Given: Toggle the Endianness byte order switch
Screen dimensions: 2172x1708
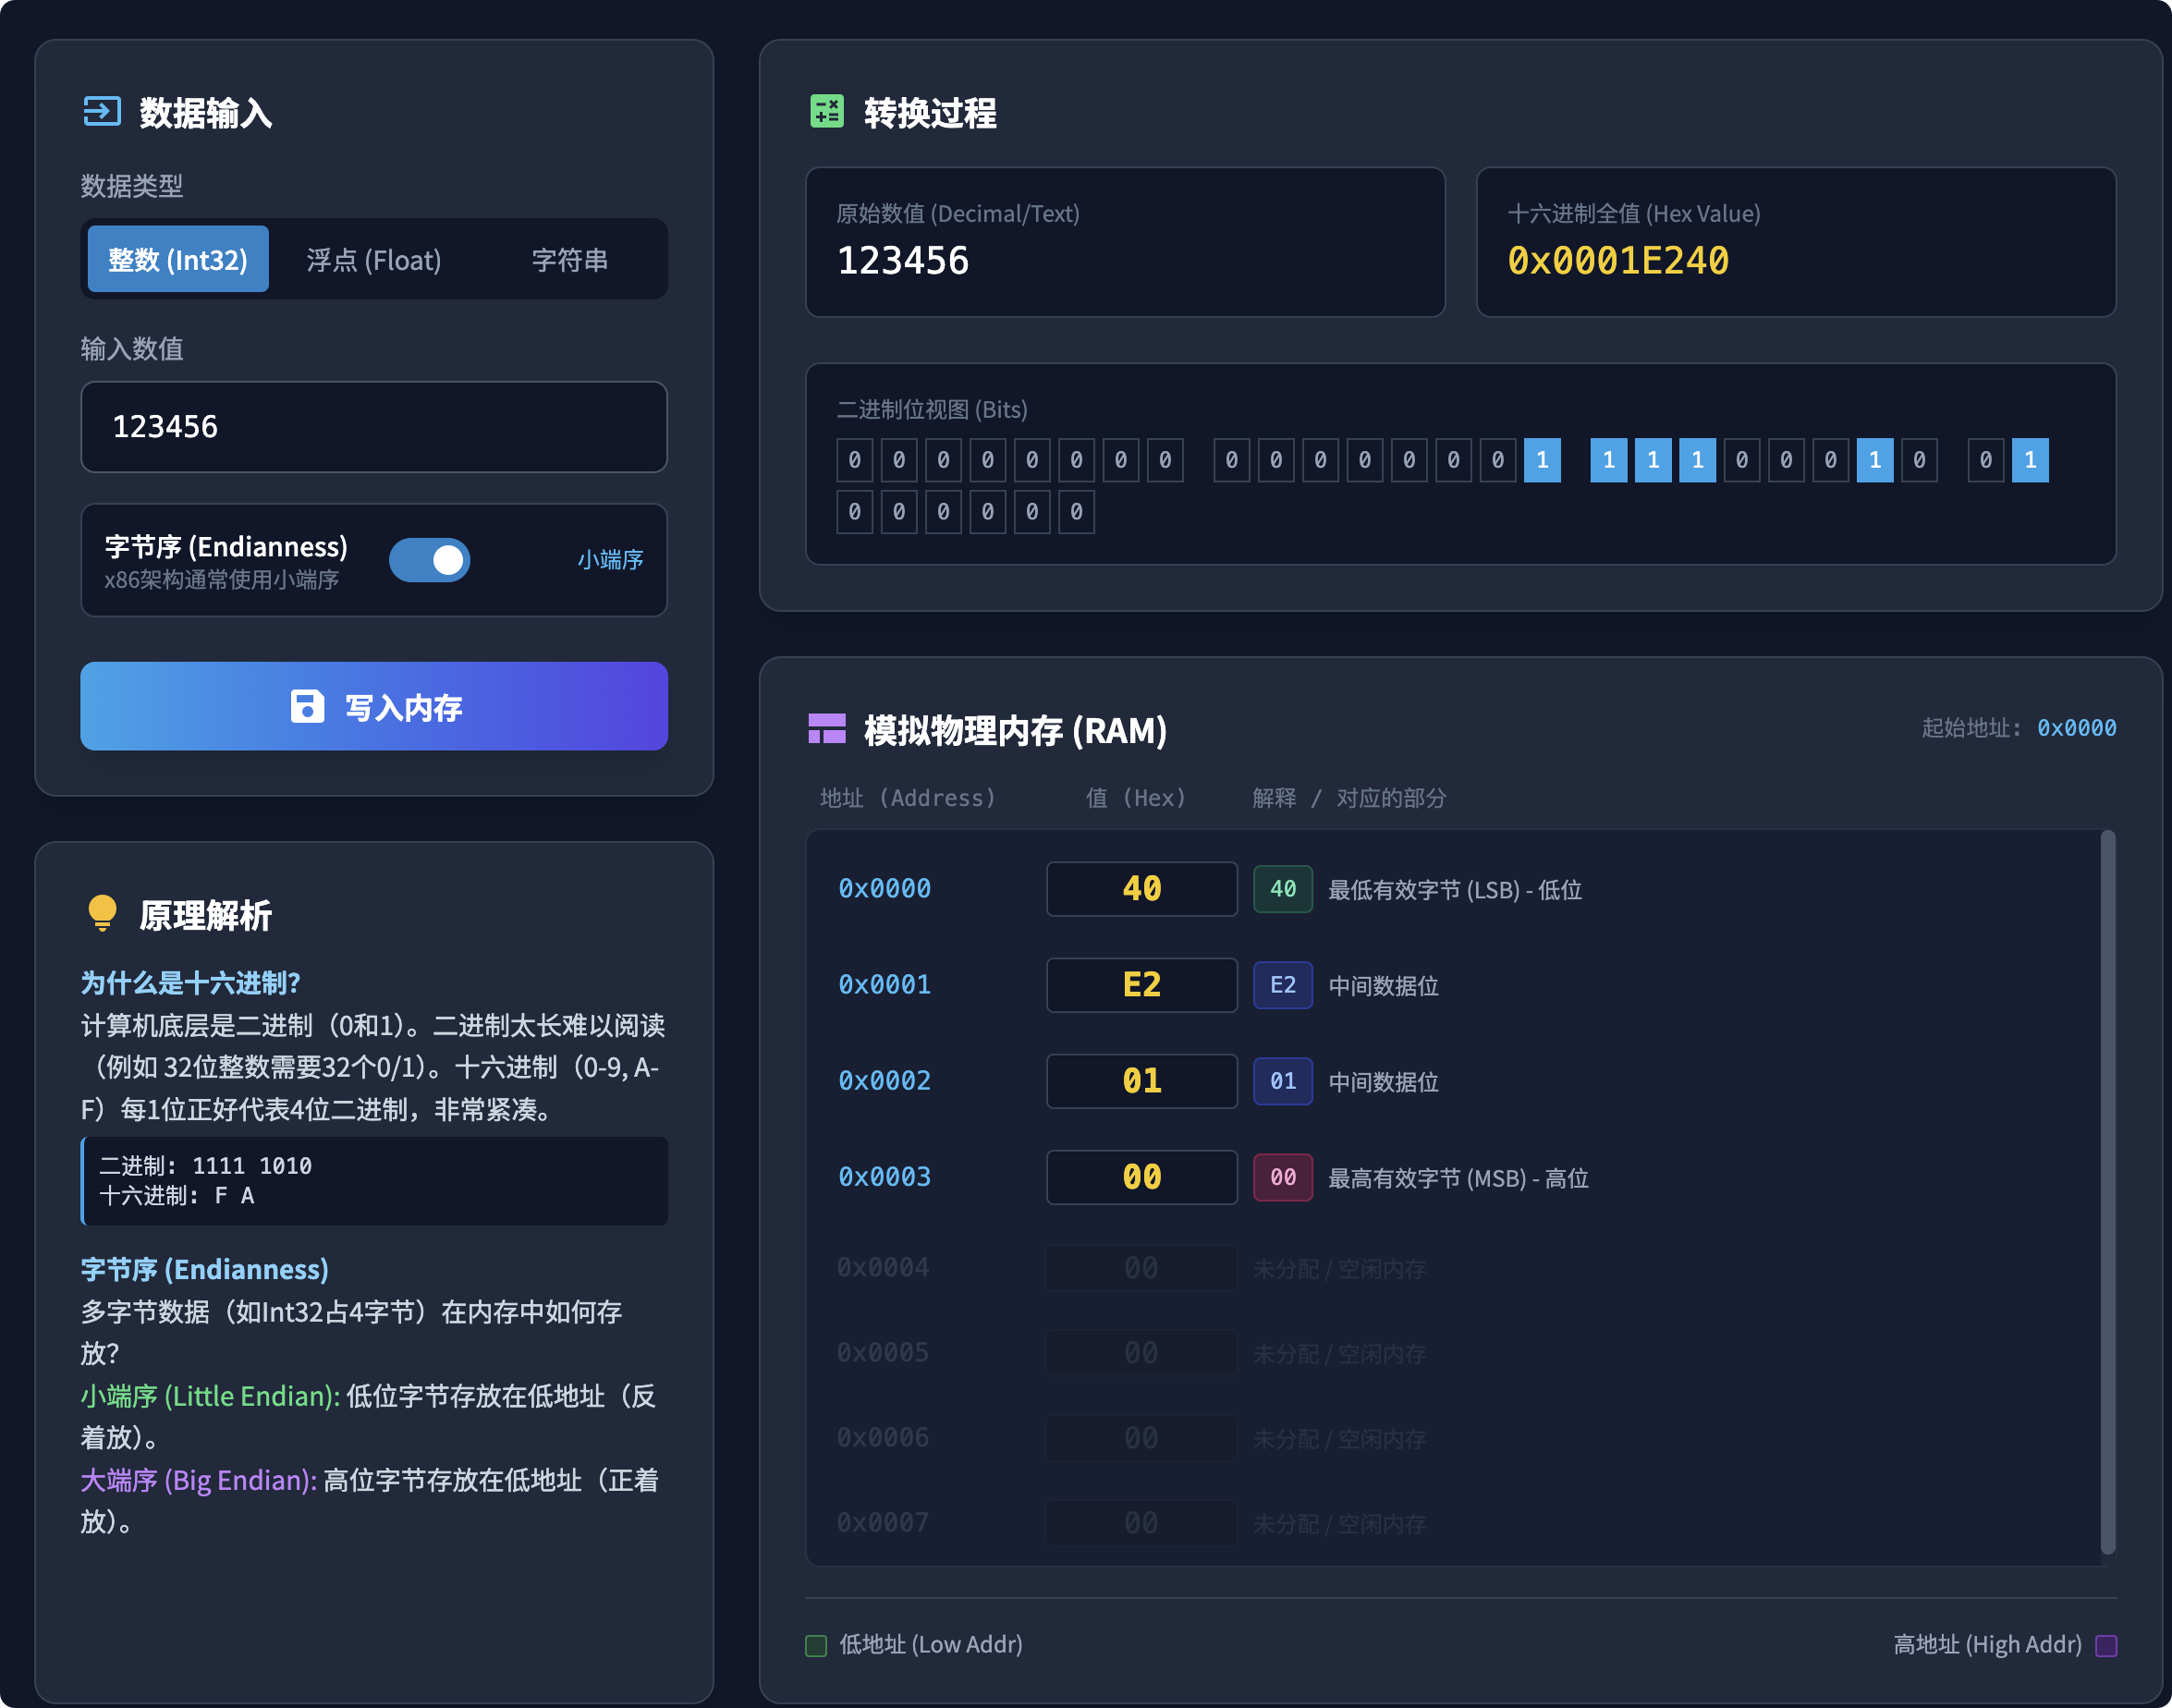Looking at the screenshot, I should (x=429, y=560).
